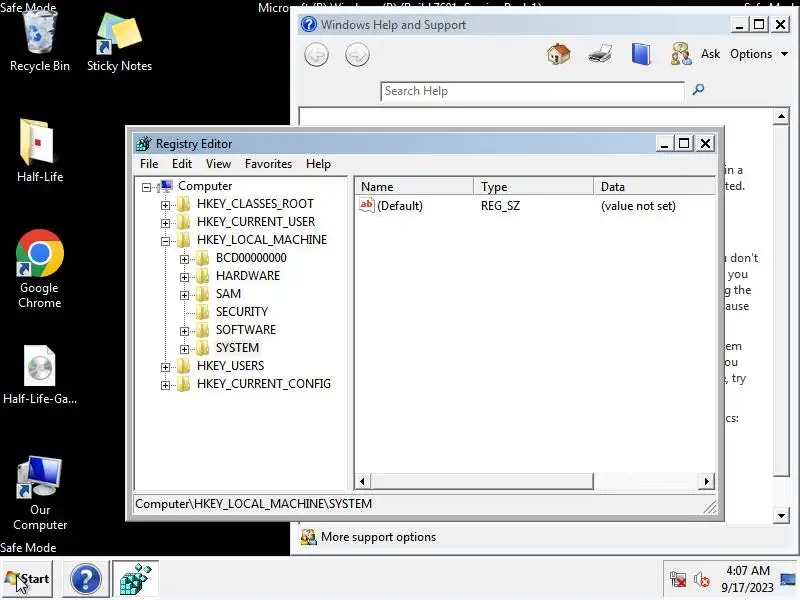The width and height of the screenshot is (800, 600).
Task: Expand HKEY_CURRENT_CONFIG key
Action: (165, 385)
